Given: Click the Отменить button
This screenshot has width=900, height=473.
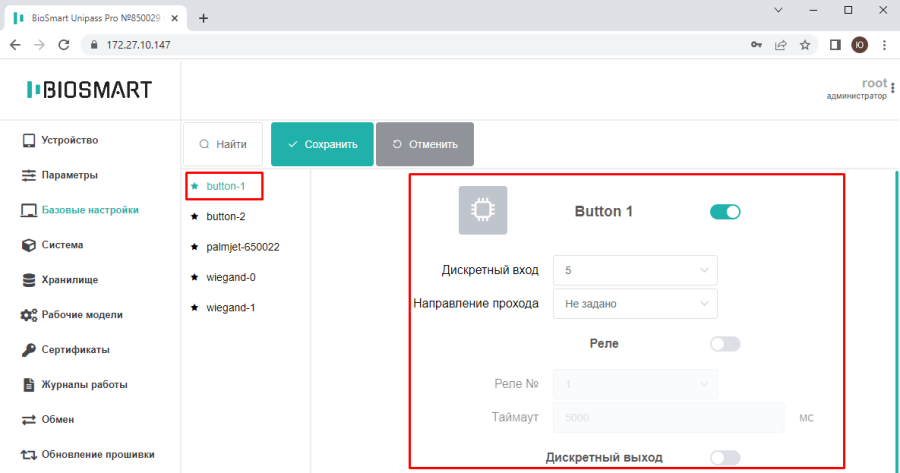Looking at the screenshot, I should pos(425,144).
